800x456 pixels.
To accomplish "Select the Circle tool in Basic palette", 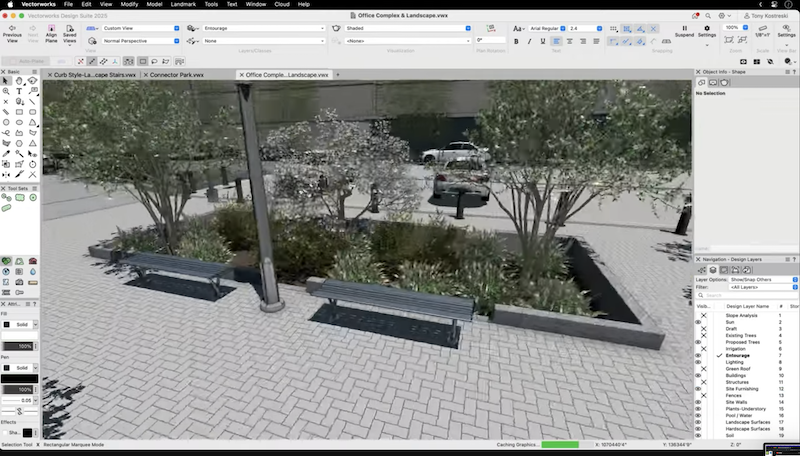I will point(6,122).
